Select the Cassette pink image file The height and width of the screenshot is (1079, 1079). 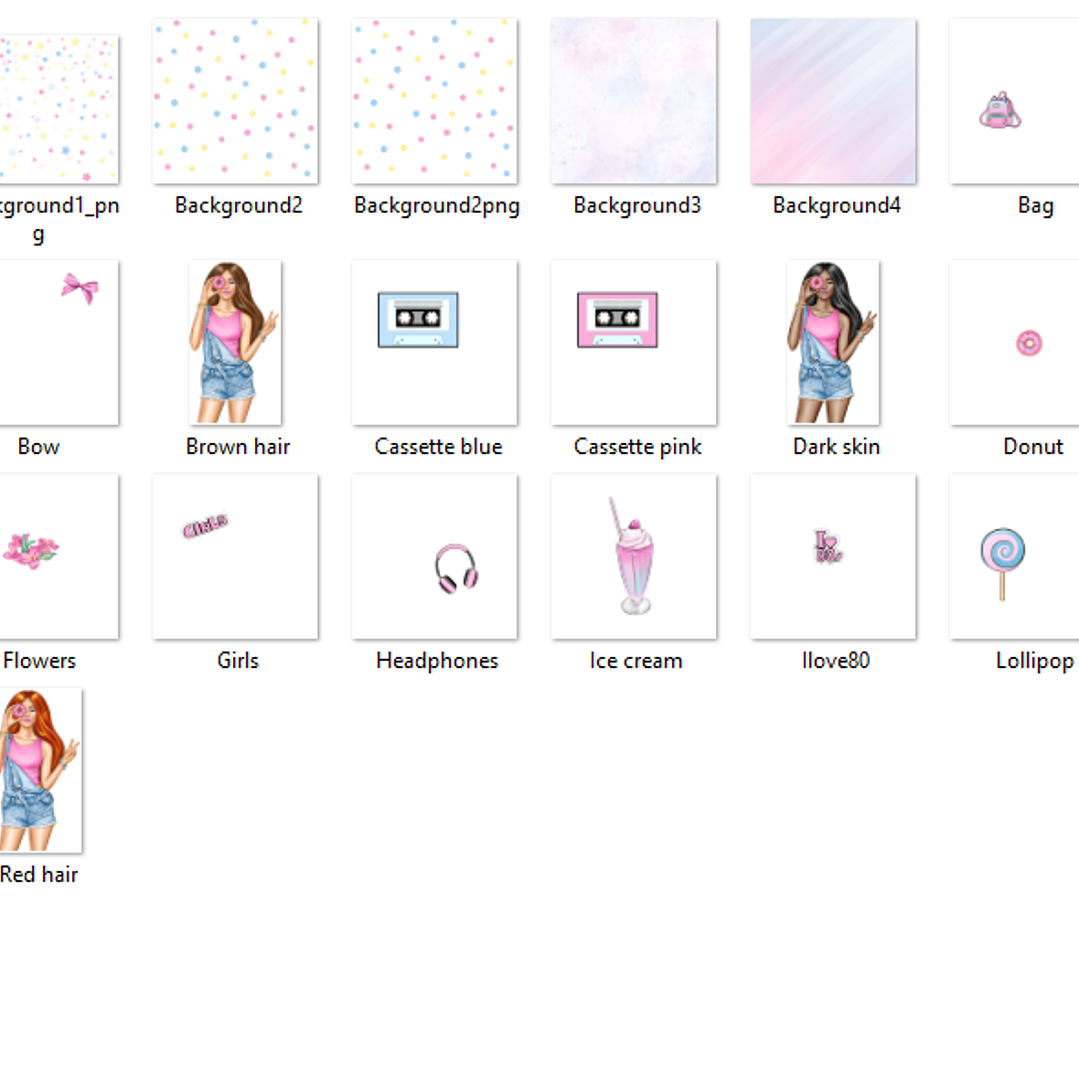633,342
